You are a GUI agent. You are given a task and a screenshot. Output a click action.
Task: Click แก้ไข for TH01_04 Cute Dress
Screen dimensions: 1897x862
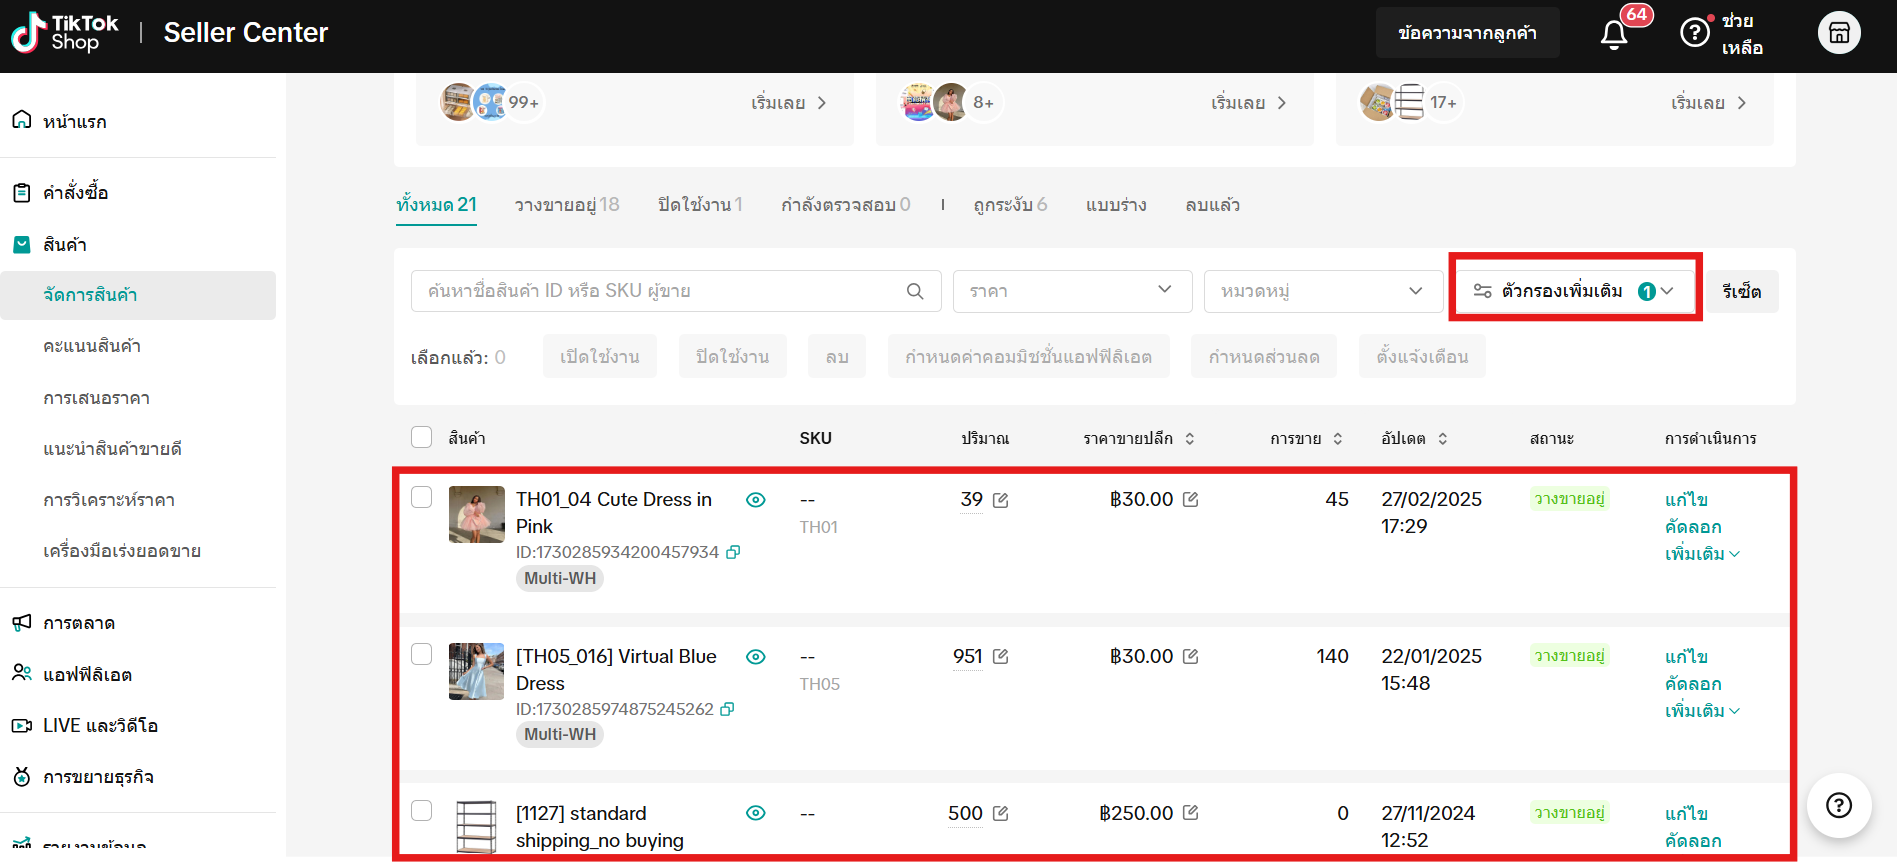click(x=1686, y=499)
